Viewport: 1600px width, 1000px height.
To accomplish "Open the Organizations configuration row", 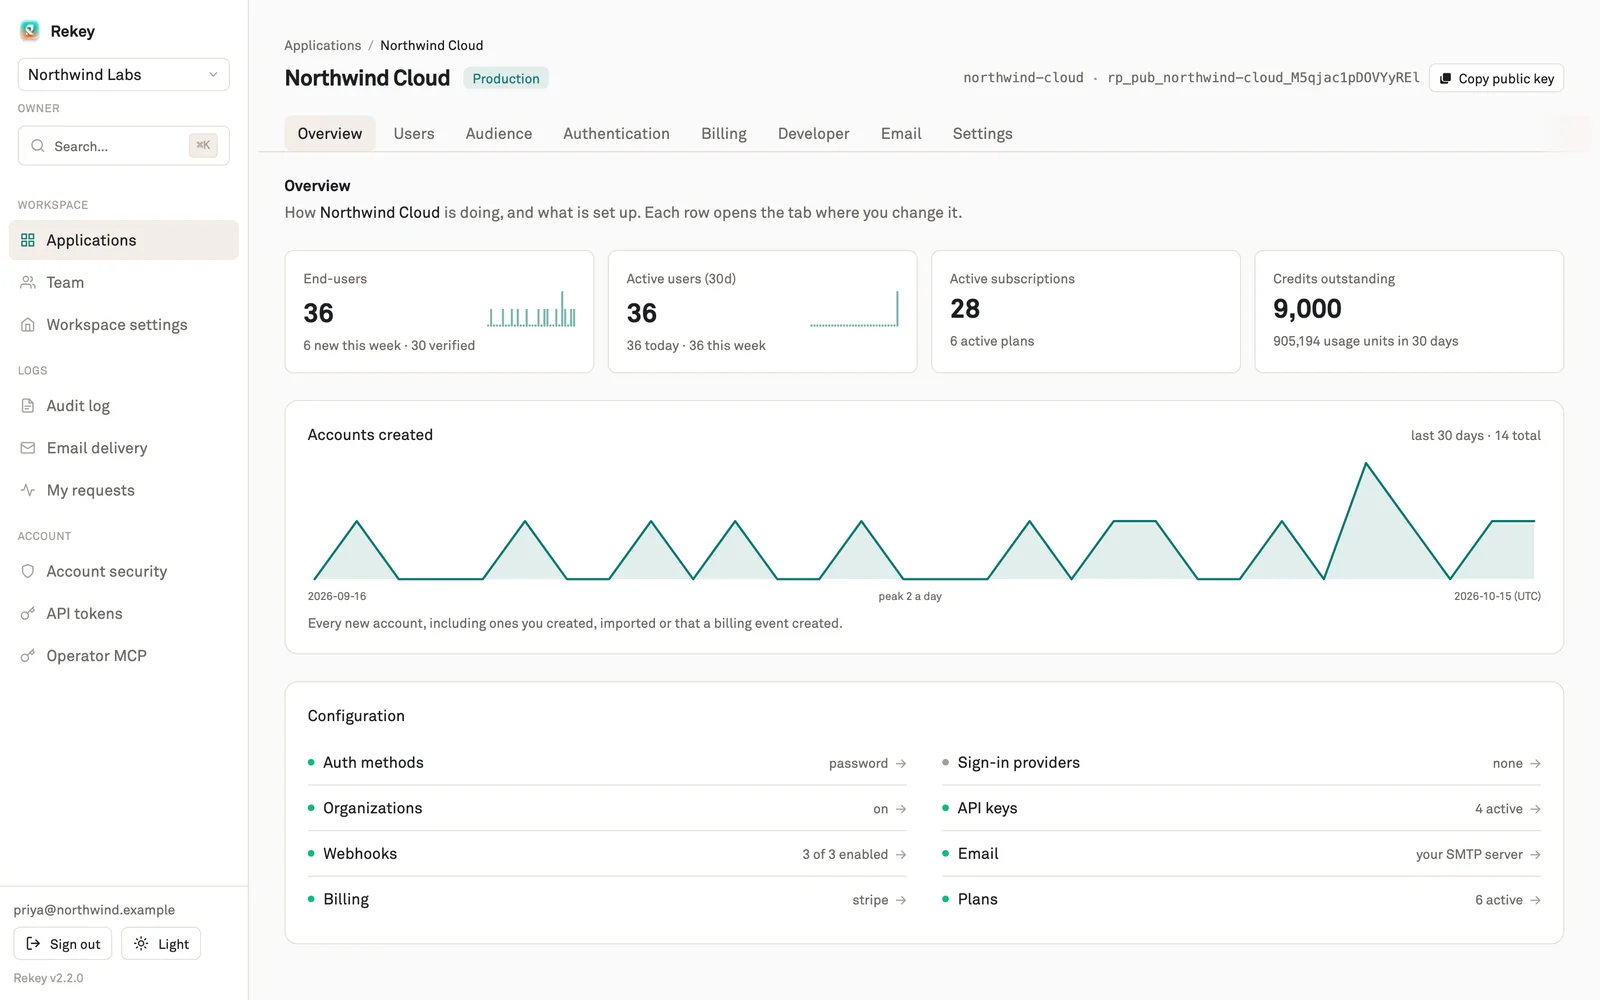I will coord(607,808).
